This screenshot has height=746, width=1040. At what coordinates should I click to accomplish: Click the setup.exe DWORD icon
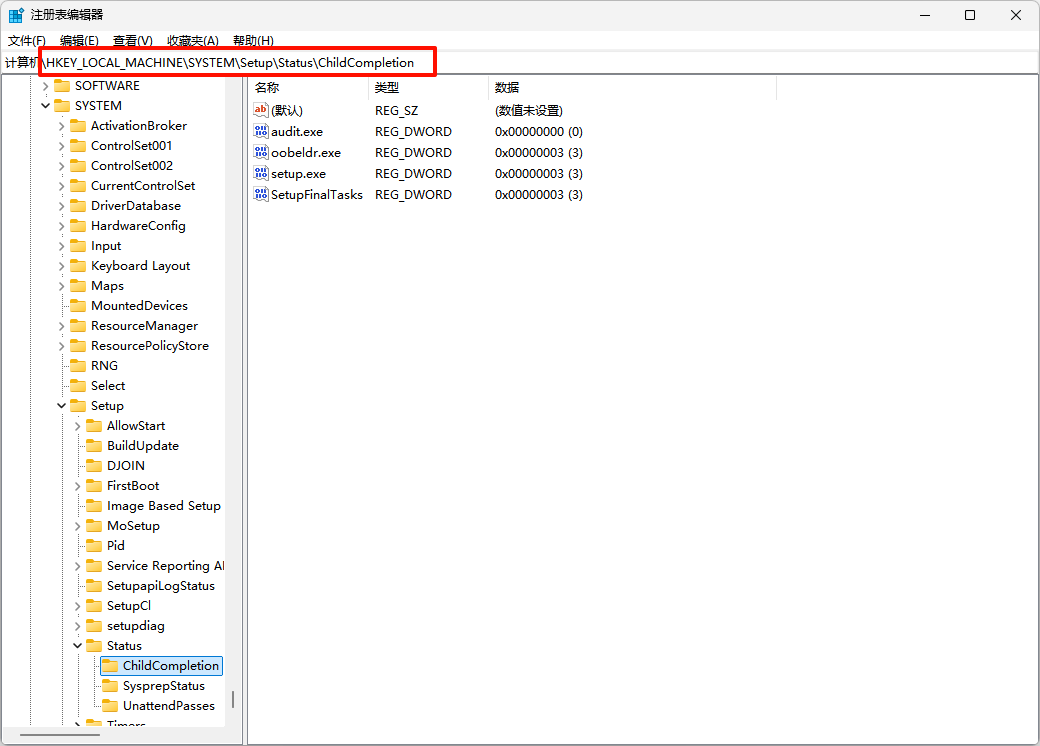(x=261, y=174)
